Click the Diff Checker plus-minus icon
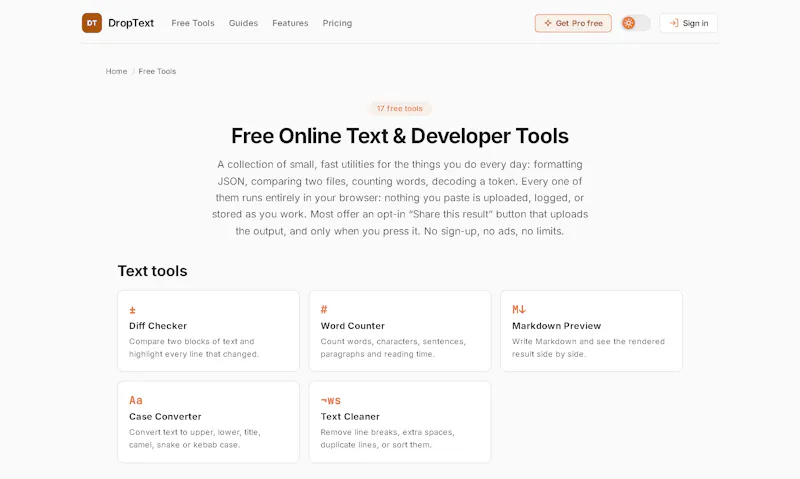The height and width of the screenshot is (479, 800). click(133, 310)
